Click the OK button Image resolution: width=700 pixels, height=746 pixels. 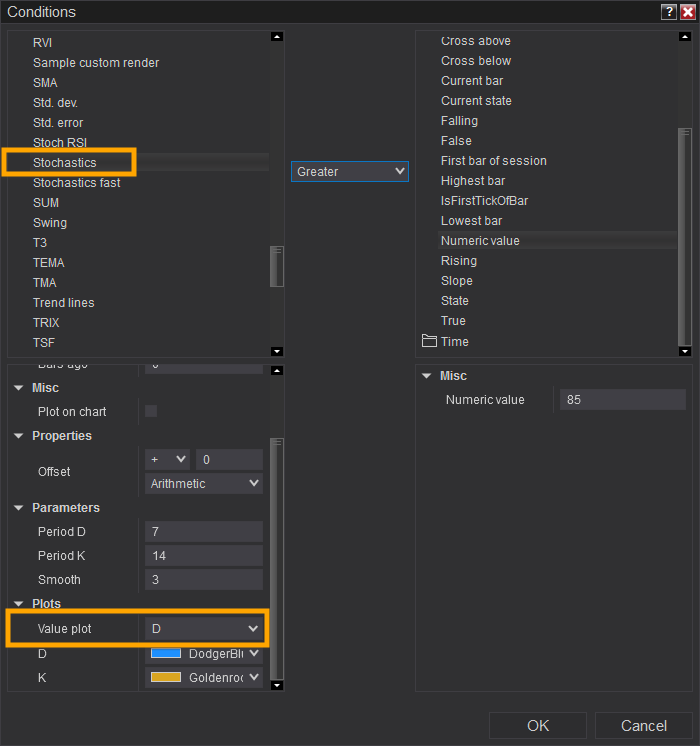(x=538, y=726)
